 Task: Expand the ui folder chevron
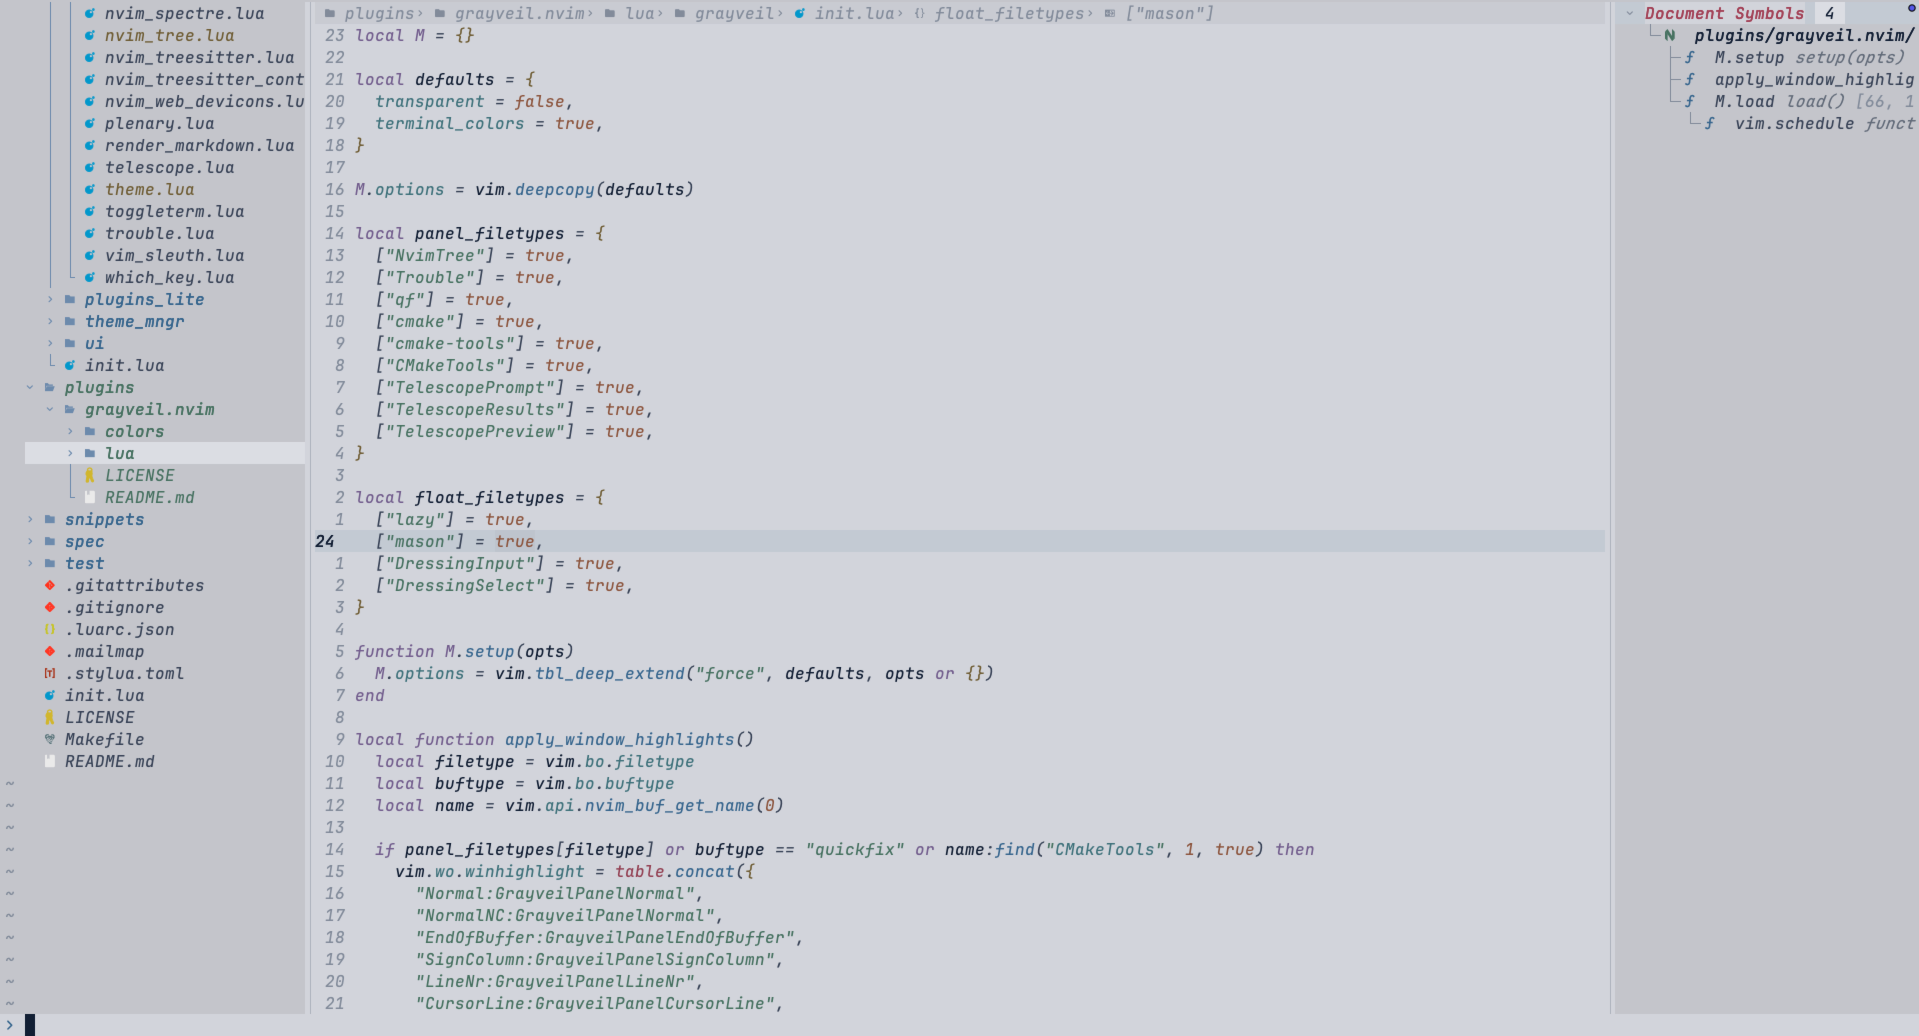coord(50,343)
